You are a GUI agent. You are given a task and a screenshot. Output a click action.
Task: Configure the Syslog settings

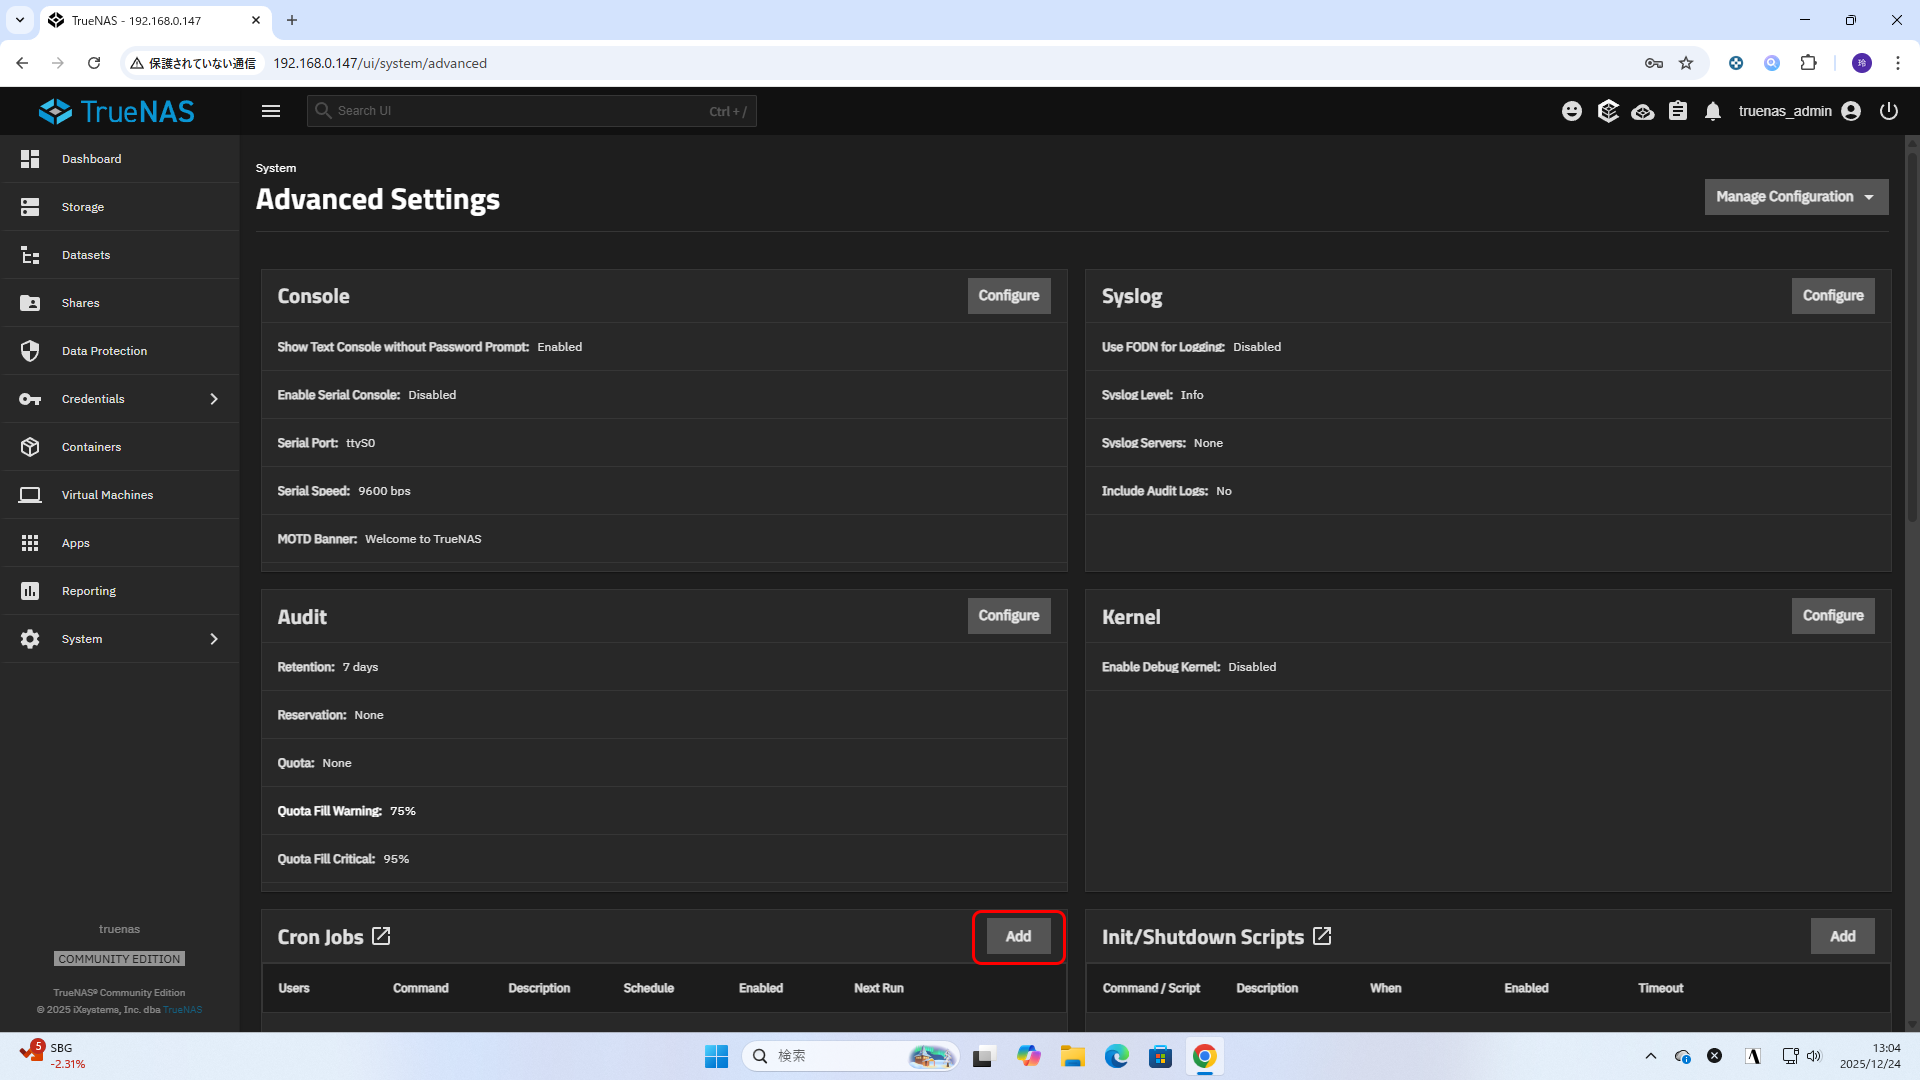[x=1832, y=296]
